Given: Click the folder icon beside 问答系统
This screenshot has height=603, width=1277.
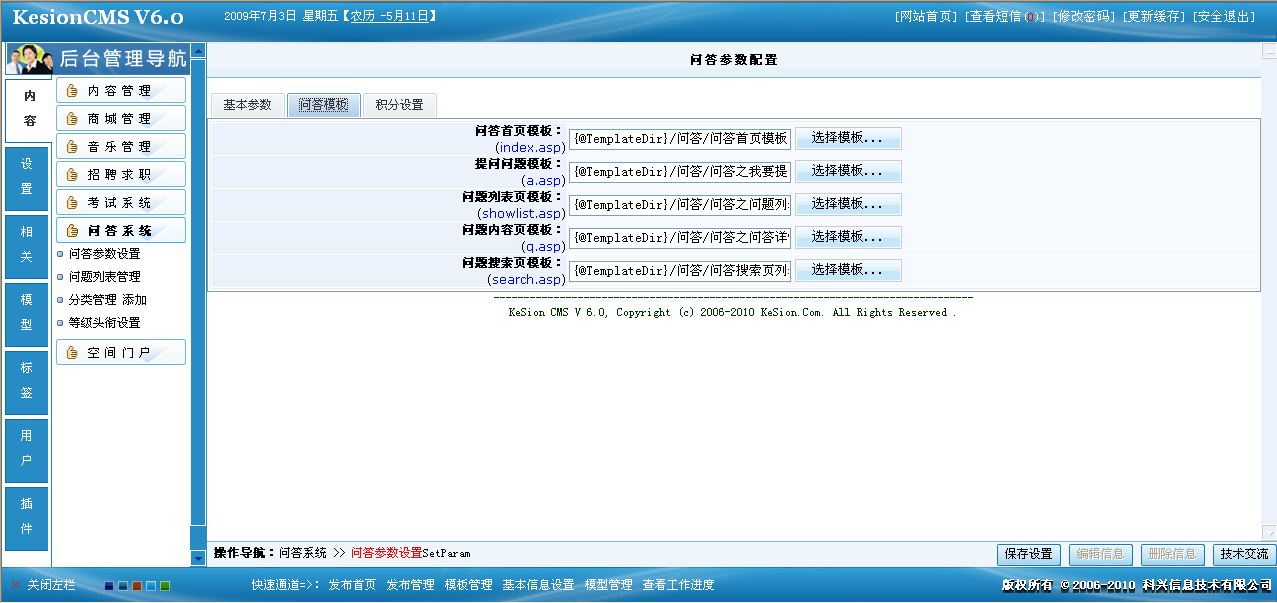Looking at the screenshot, I should pyautogui.click(x=74, y=229).
